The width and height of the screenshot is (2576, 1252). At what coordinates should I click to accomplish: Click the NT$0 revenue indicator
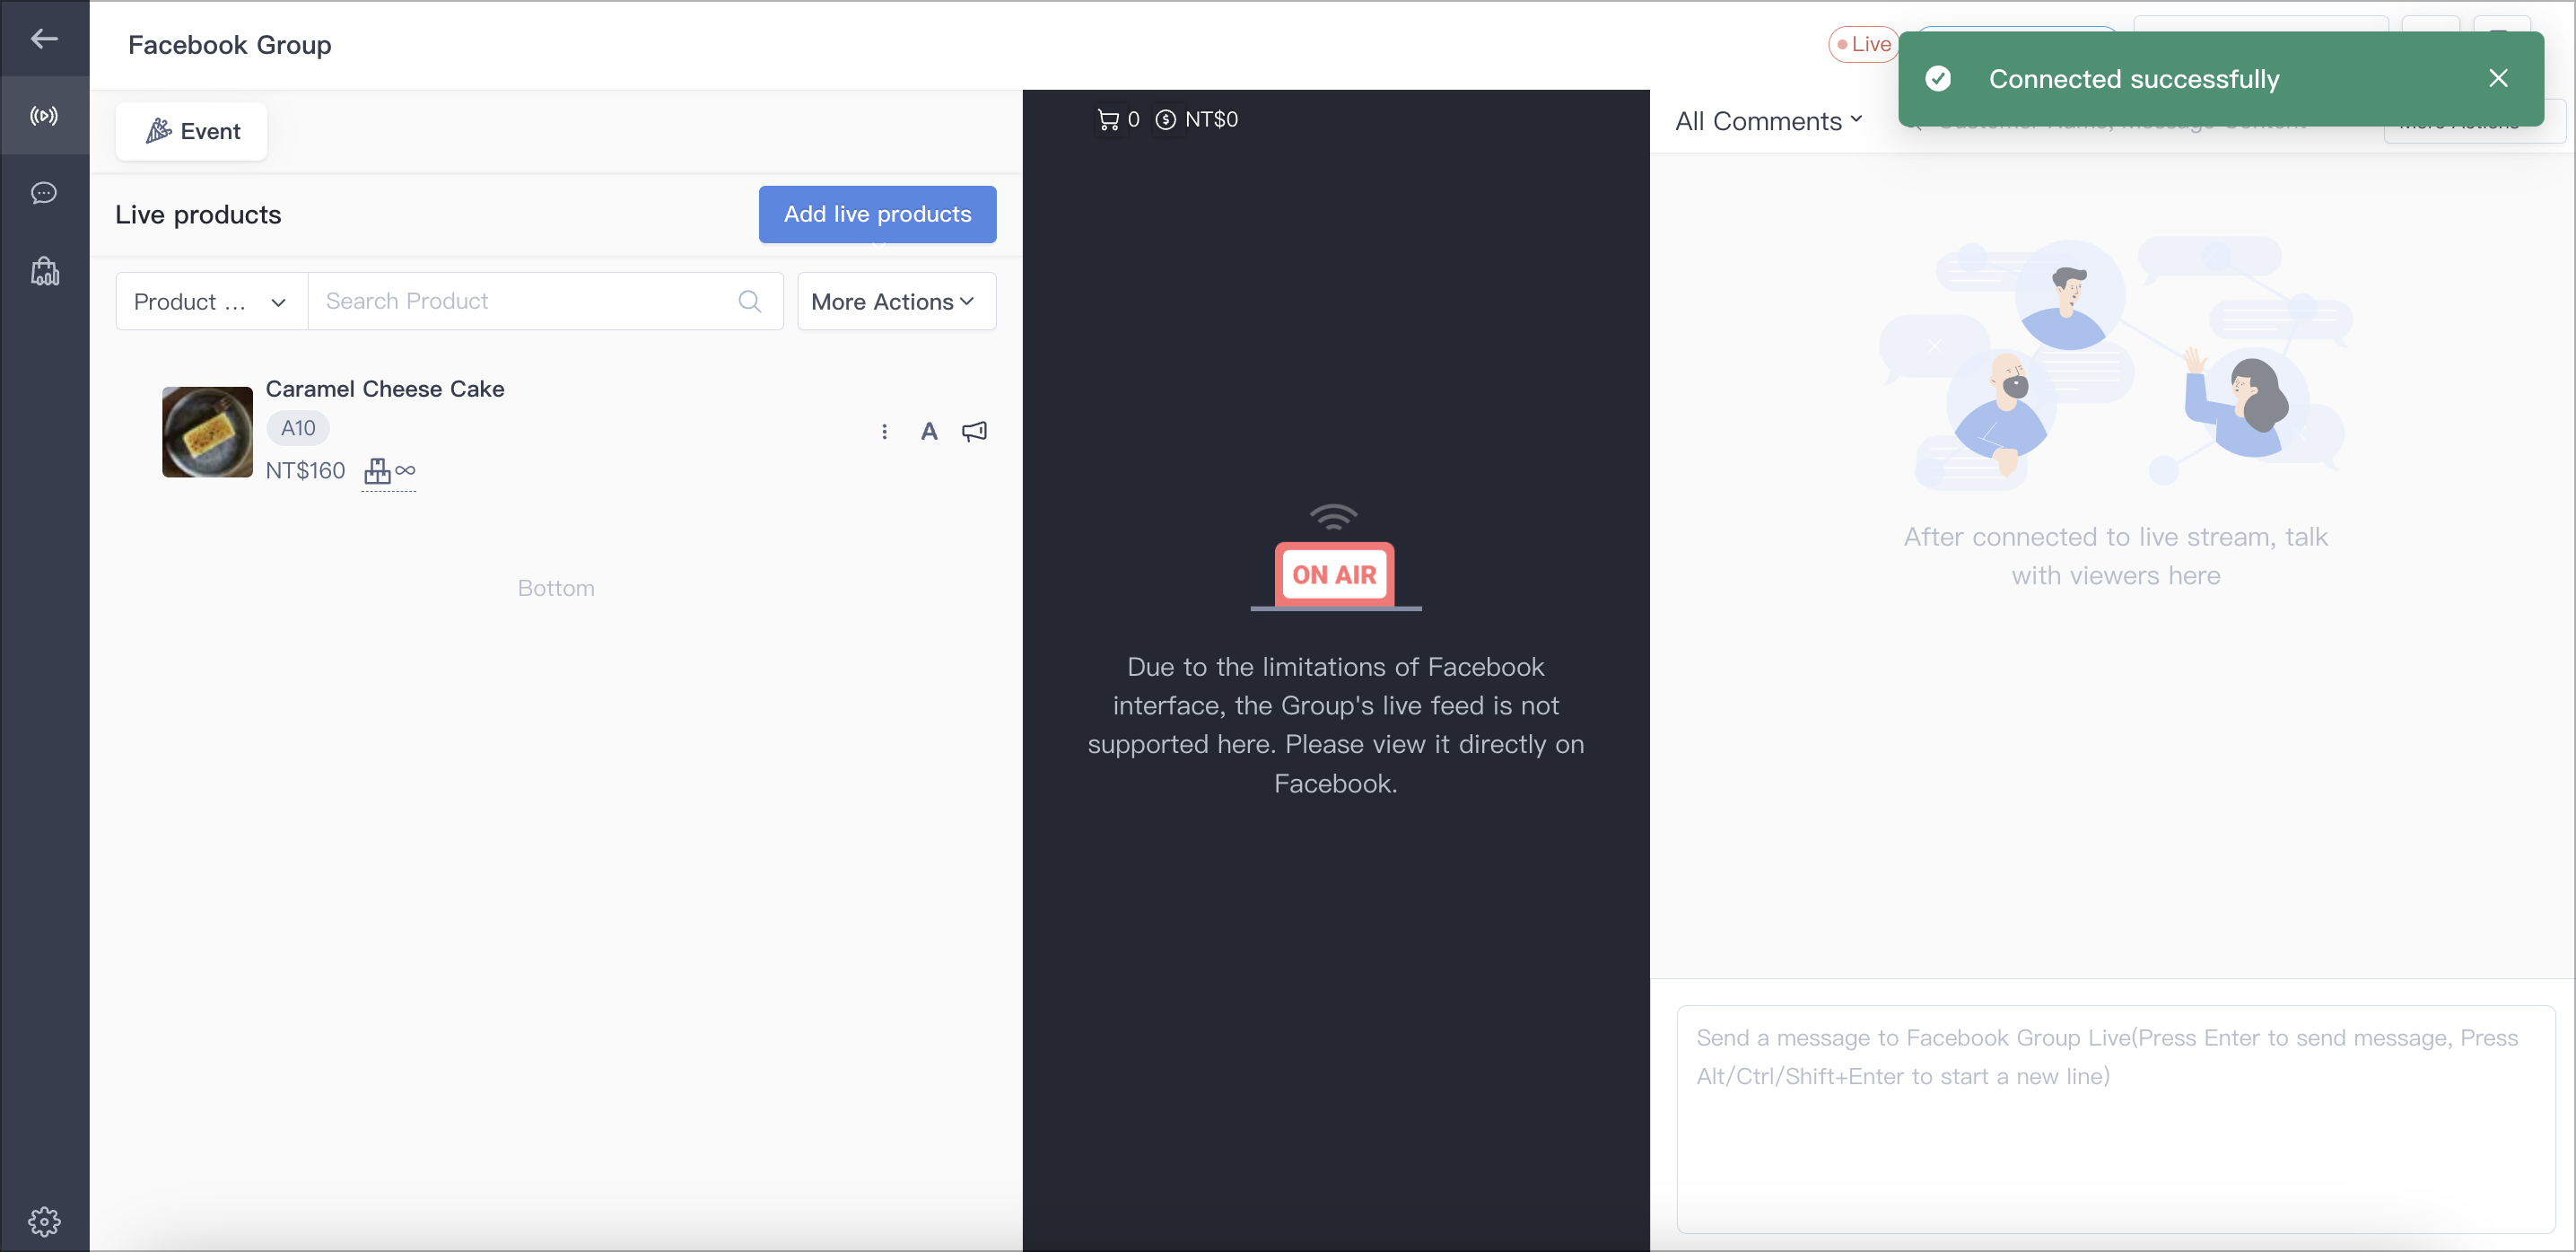click(x=1197, y=120)
